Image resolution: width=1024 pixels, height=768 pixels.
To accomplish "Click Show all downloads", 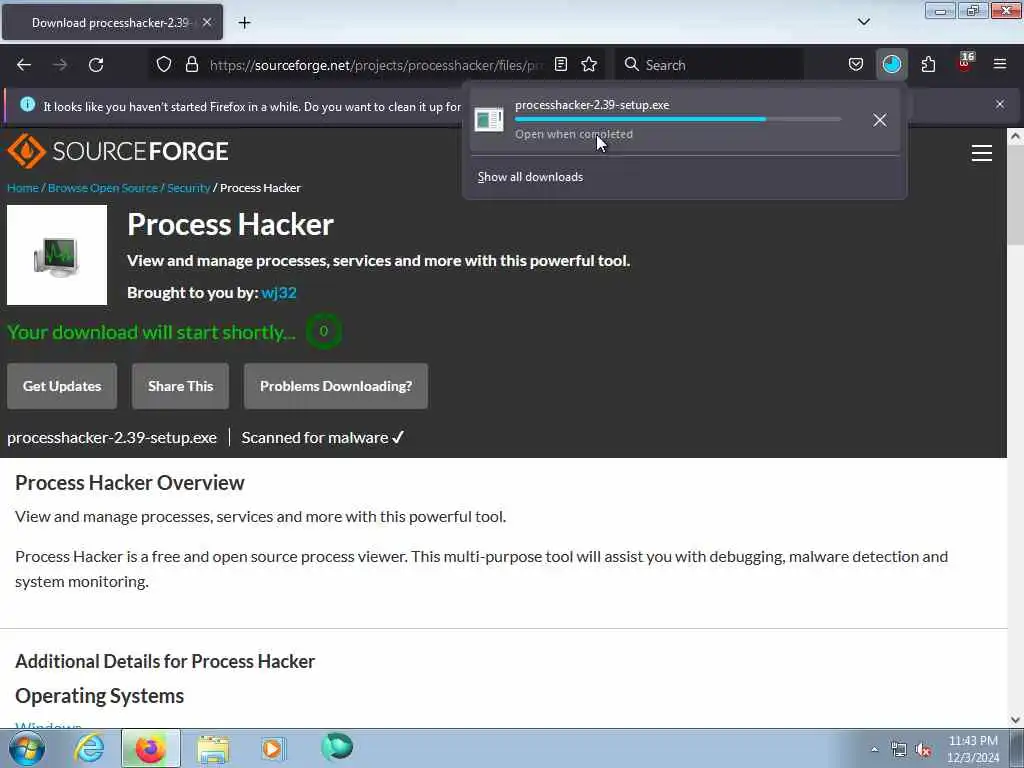I will 530,177.
